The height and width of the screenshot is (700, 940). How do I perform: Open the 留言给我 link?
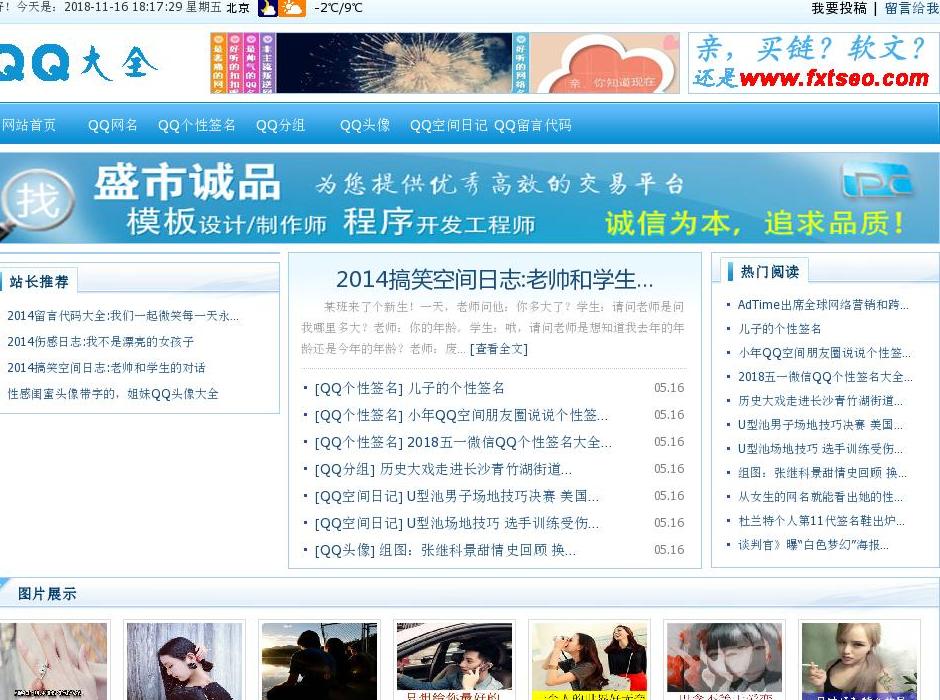pos(912,8)
